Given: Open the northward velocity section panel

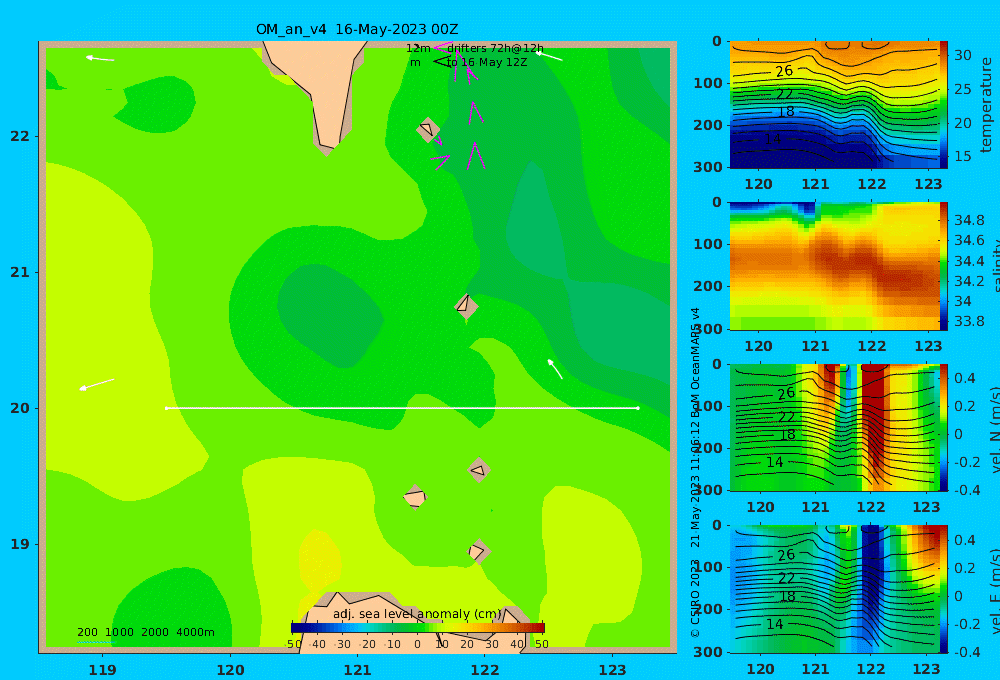Looking at the screenshot, I should point(834,427).
